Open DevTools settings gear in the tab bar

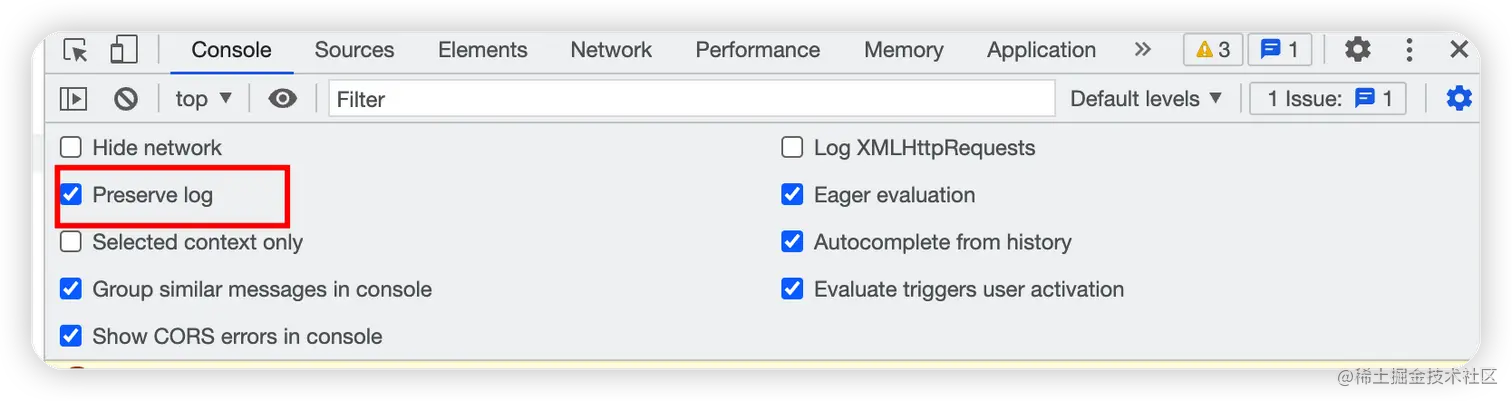(1357, 50)
